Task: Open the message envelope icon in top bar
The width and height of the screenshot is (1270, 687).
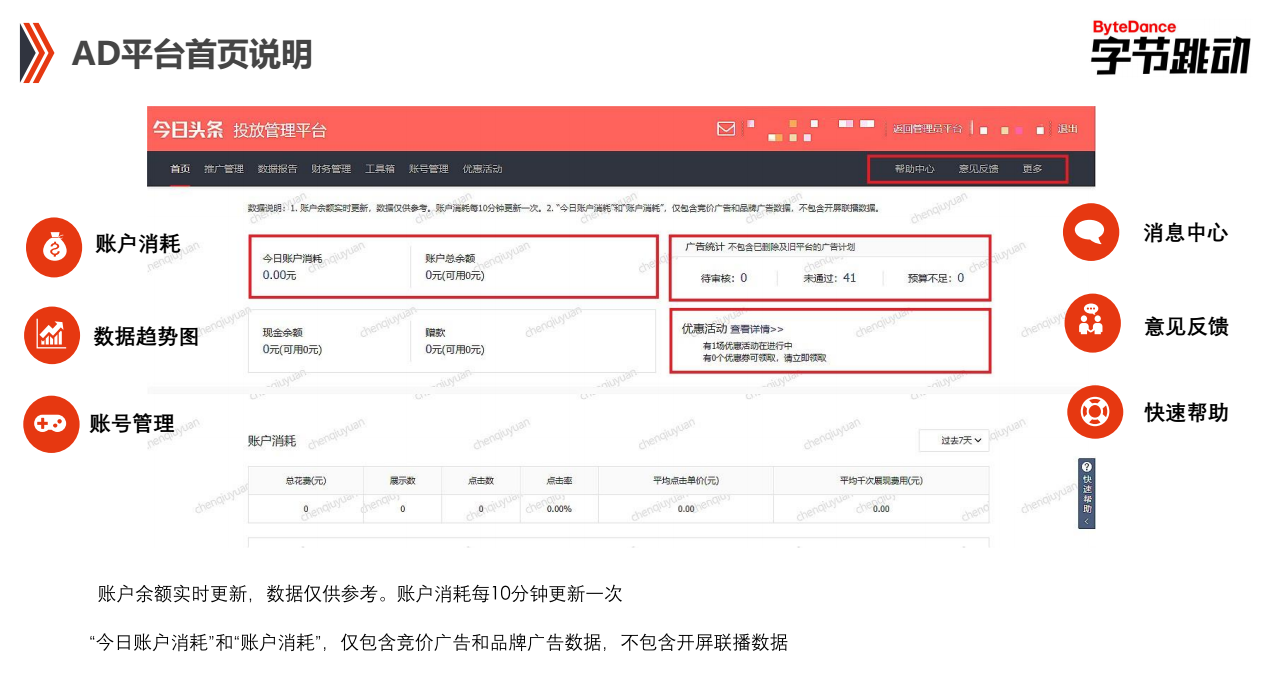Action: [725, 128]
